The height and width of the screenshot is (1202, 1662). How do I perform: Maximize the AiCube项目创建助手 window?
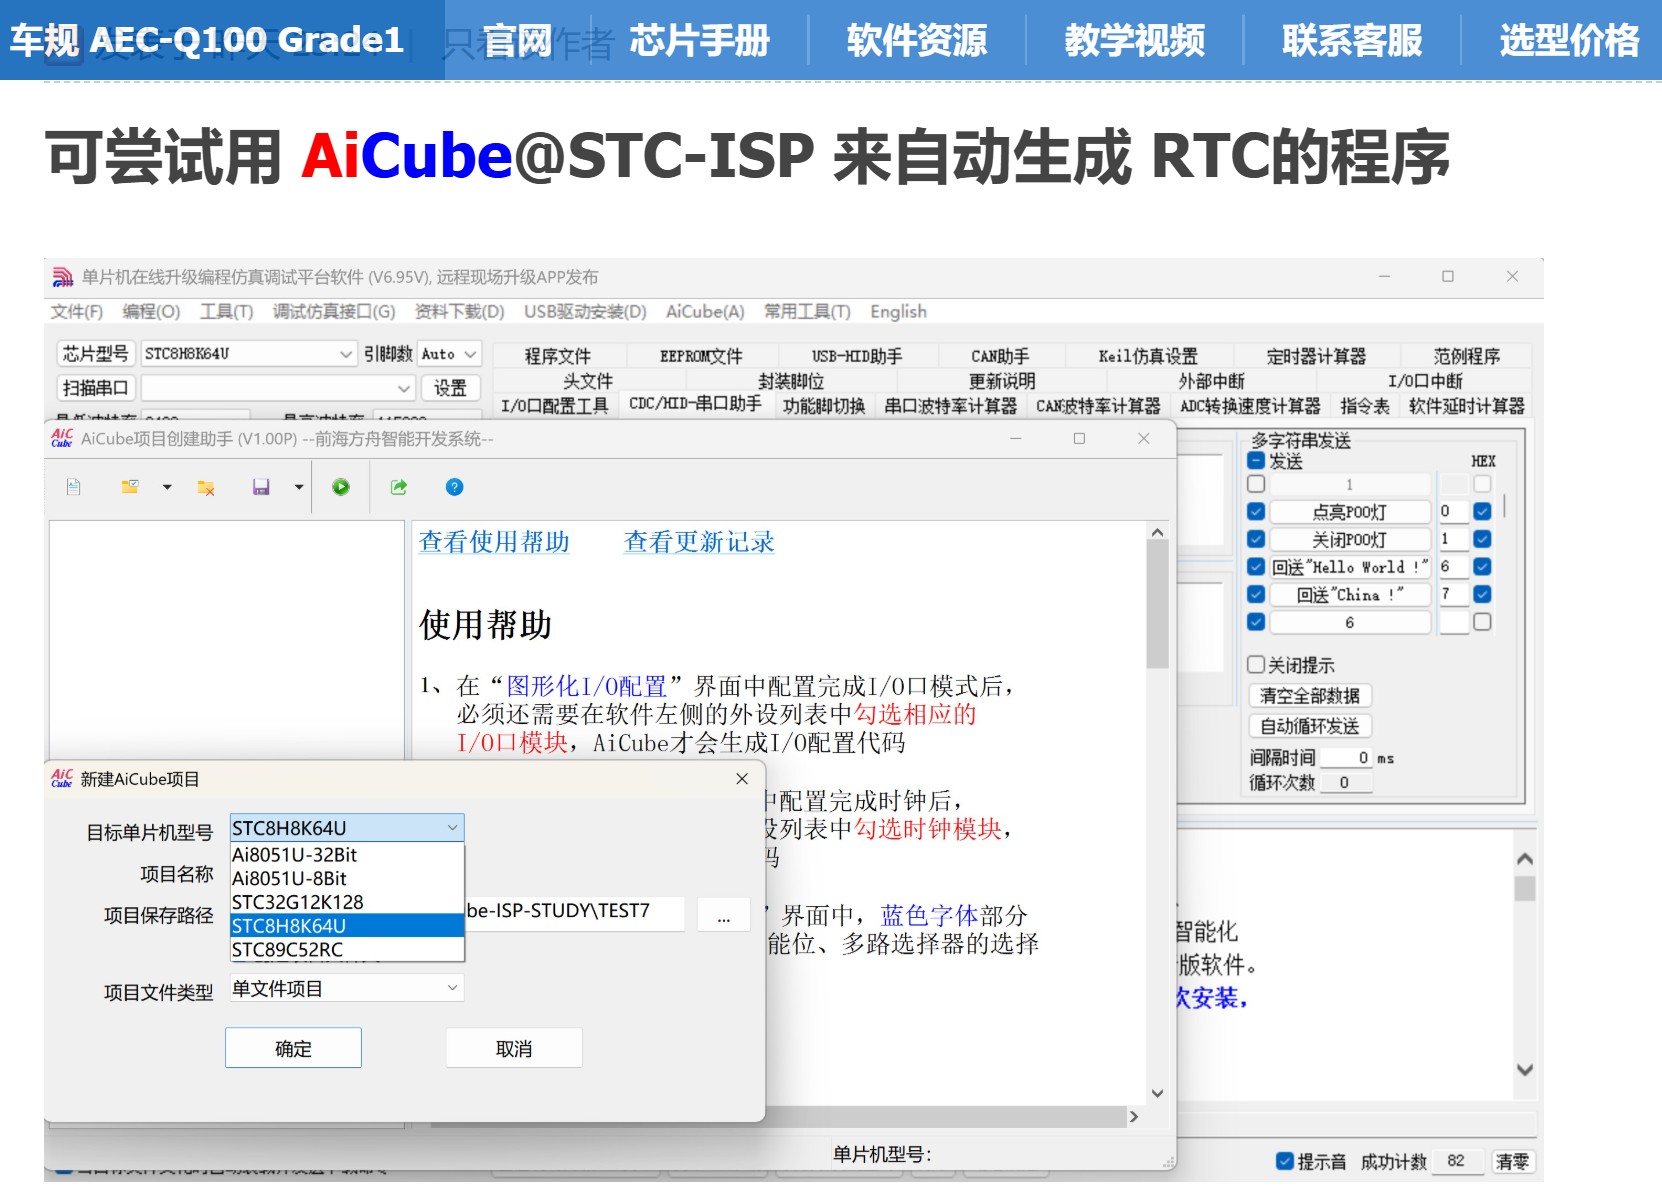[x=1079, y=438]
